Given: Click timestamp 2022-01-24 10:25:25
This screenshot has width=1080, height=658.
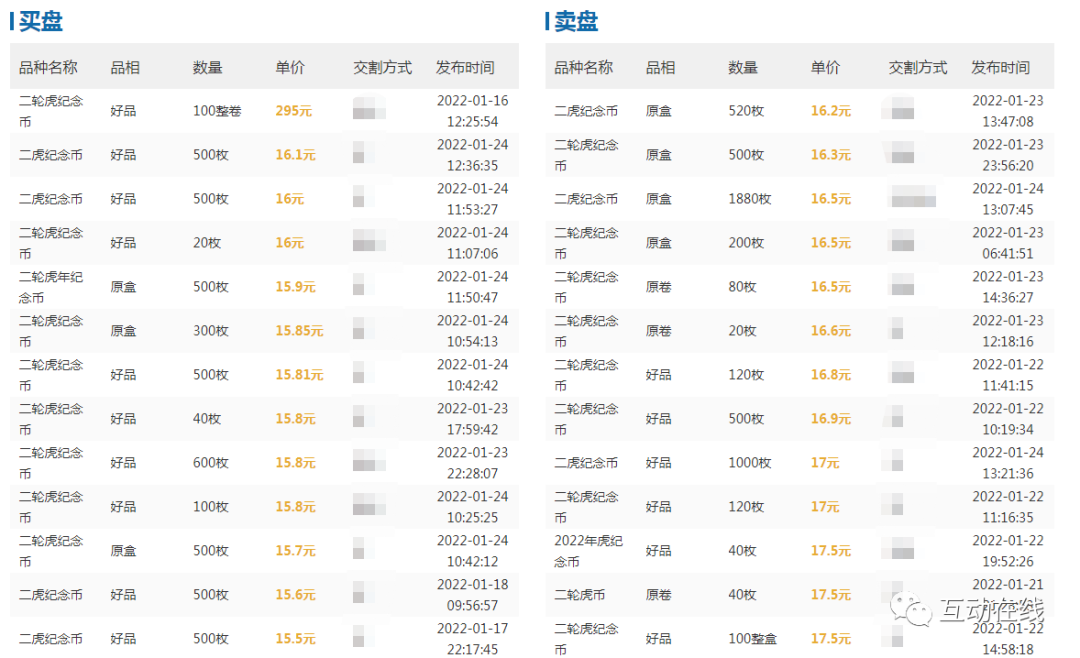Looking at the screenshot, I should (472, 507).
